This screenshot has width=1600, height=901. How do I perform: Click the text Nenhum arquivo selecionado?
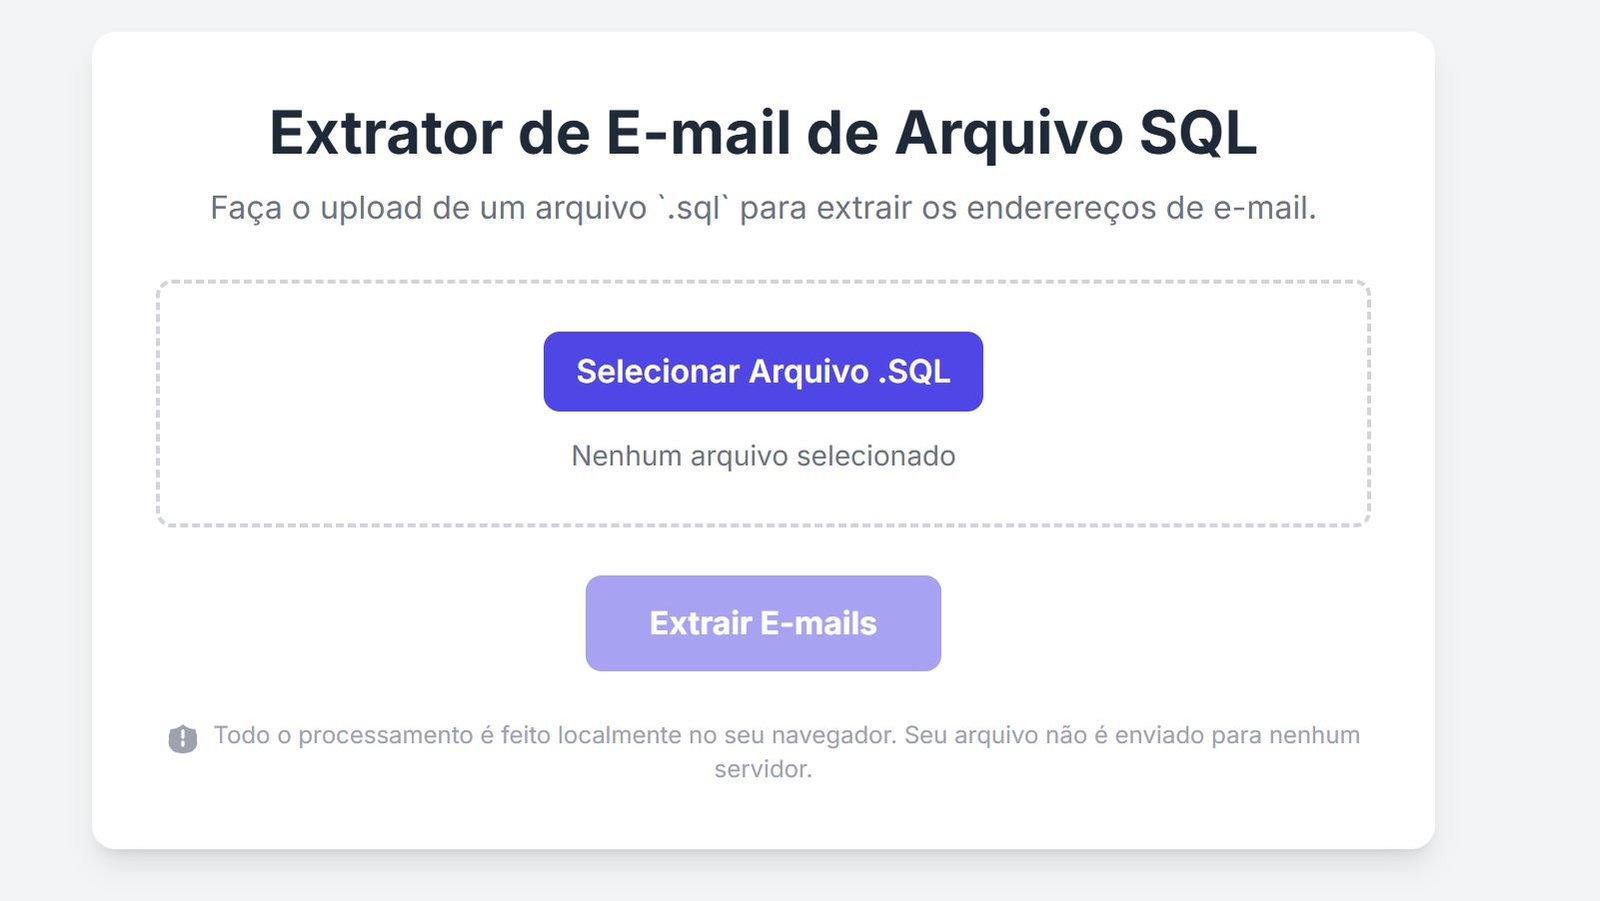[x=762, y=456]
